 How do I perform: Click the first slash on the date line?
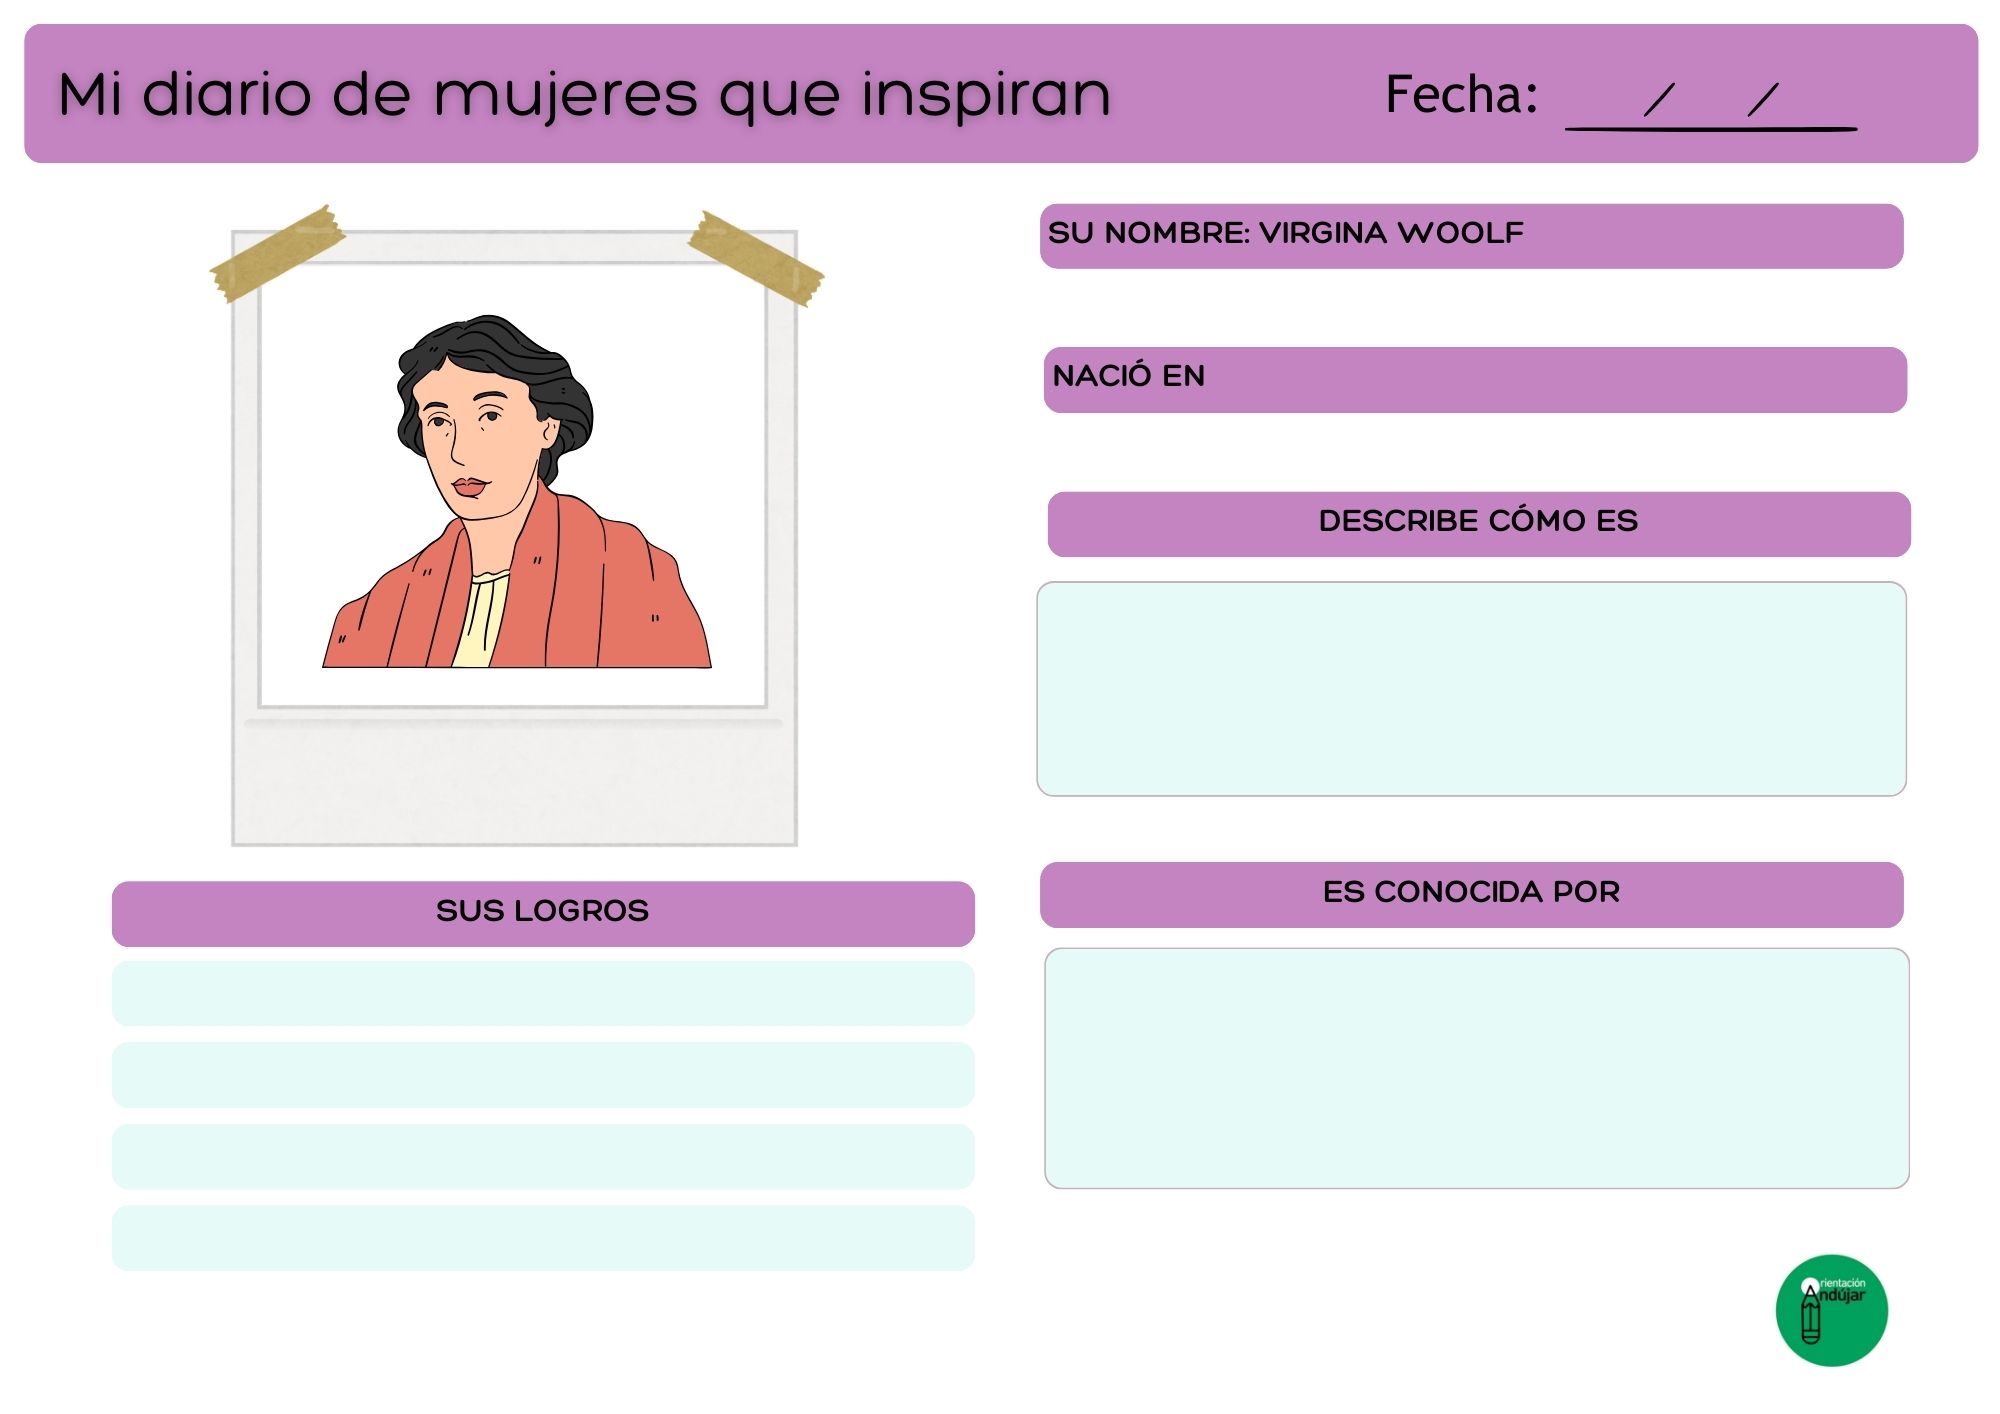coord(1658,99)
